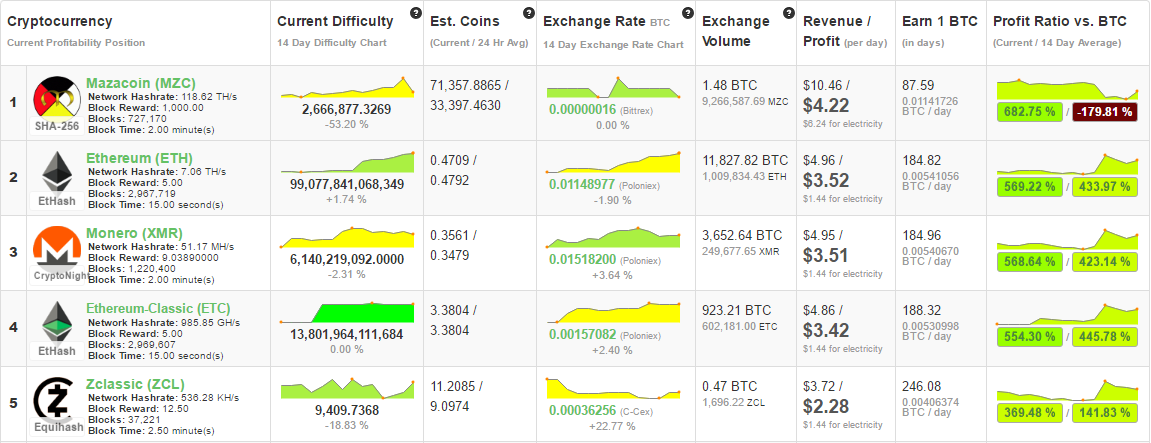Click help icon beside Est. Coins header
Image resolution: width=1151 pixels, height=443 pixels.
[x=528, y=13]
